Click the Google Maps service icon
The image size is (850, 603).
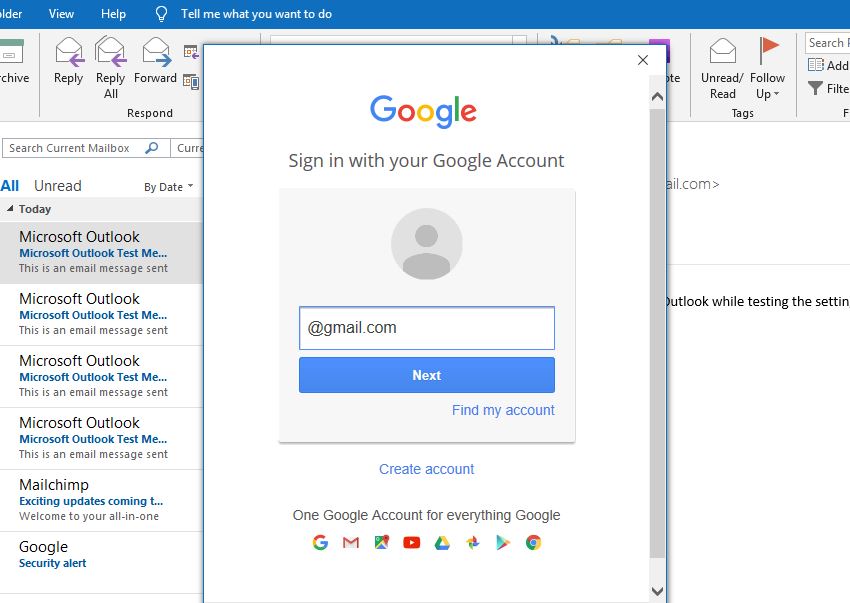click(x=382, y=542)
